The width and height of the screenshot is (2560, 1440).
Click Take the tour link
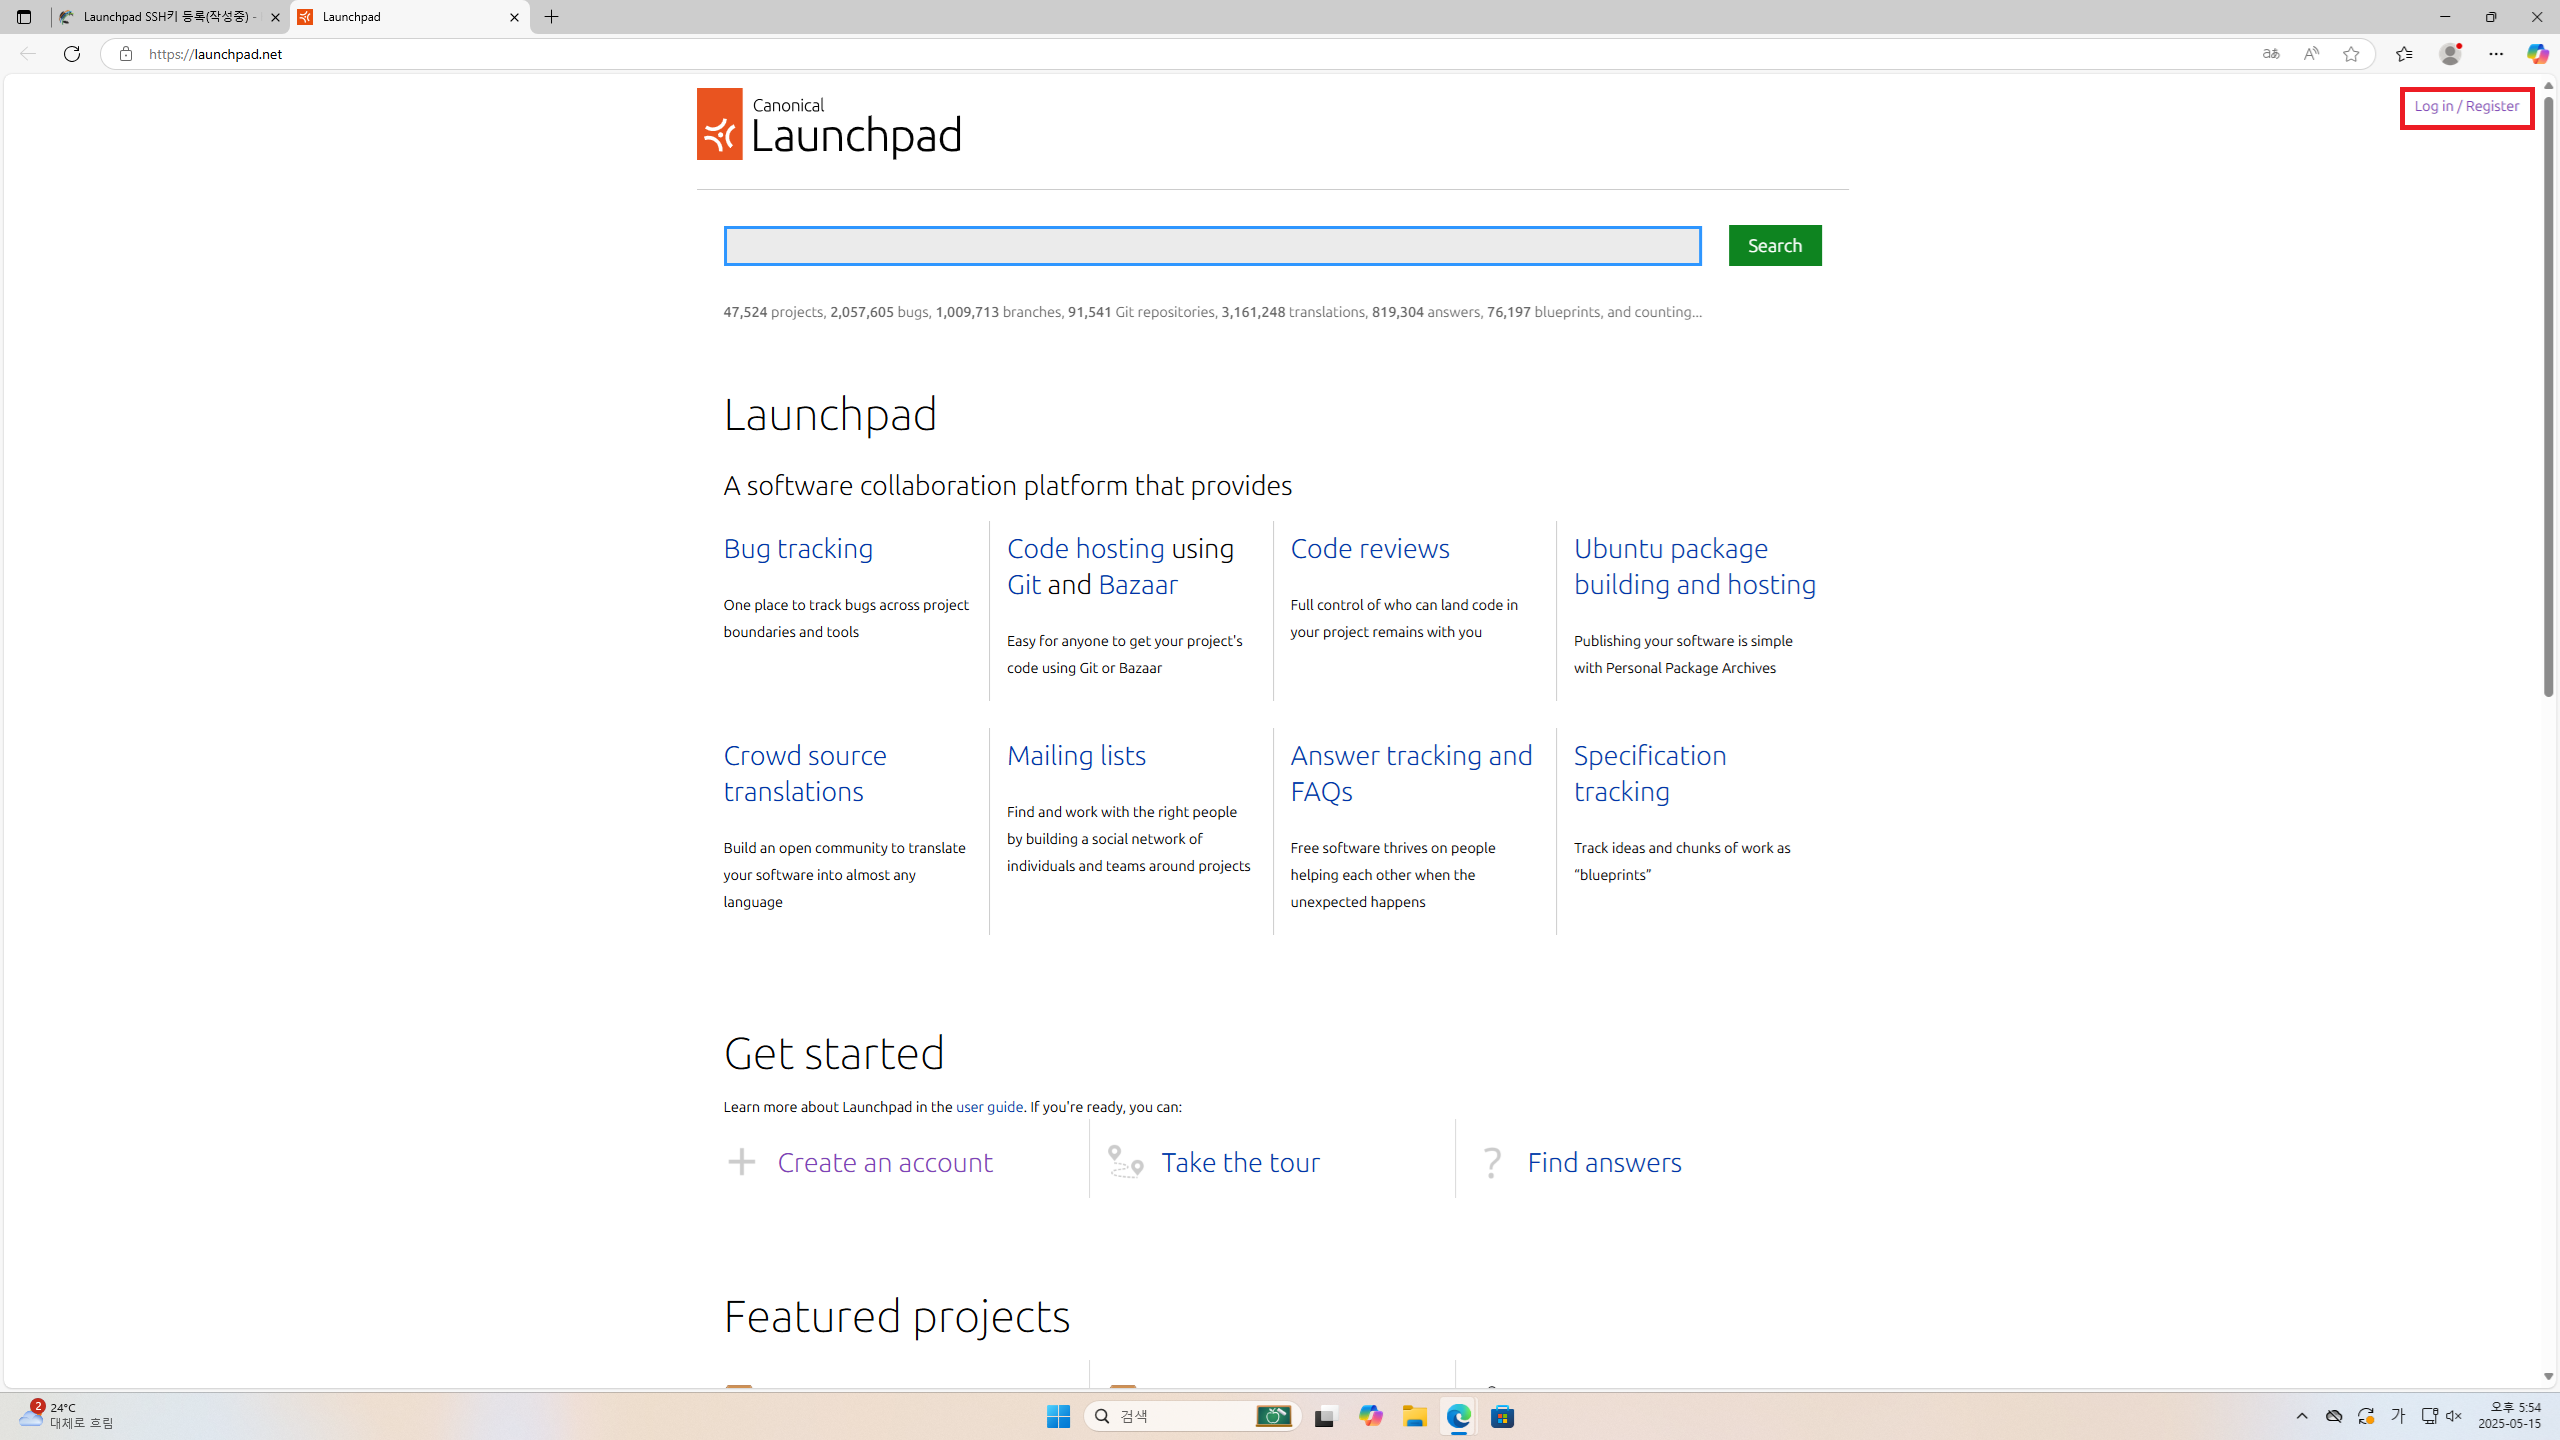[x=1240, y=1163]
